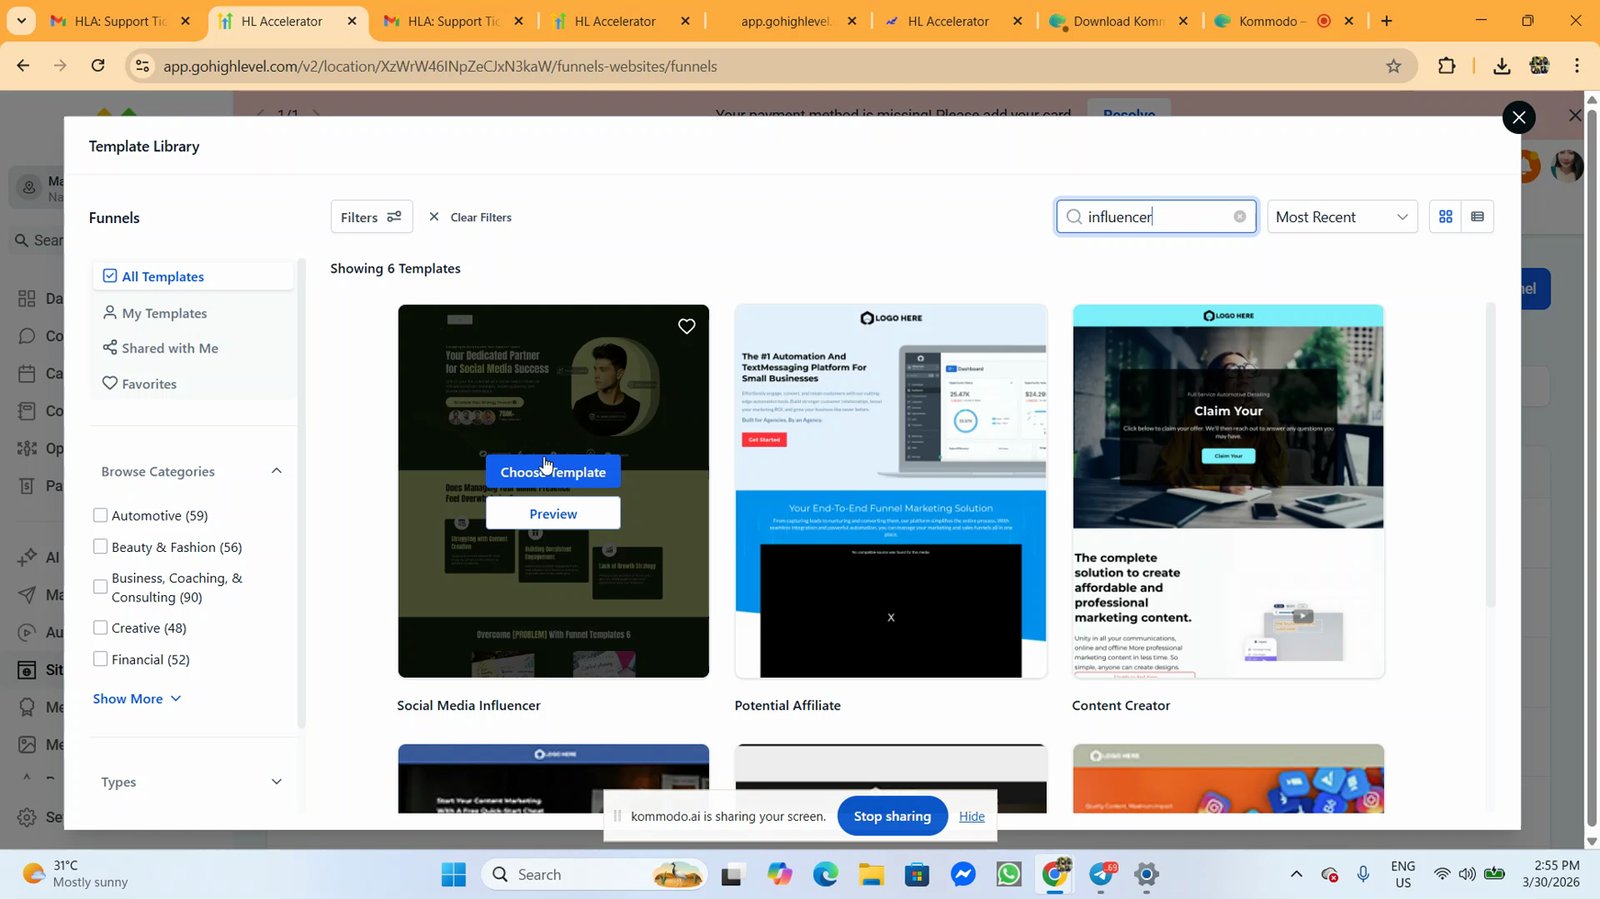Check the Beauty & Fashion (56) category
1600x899 pixels.
100,547
